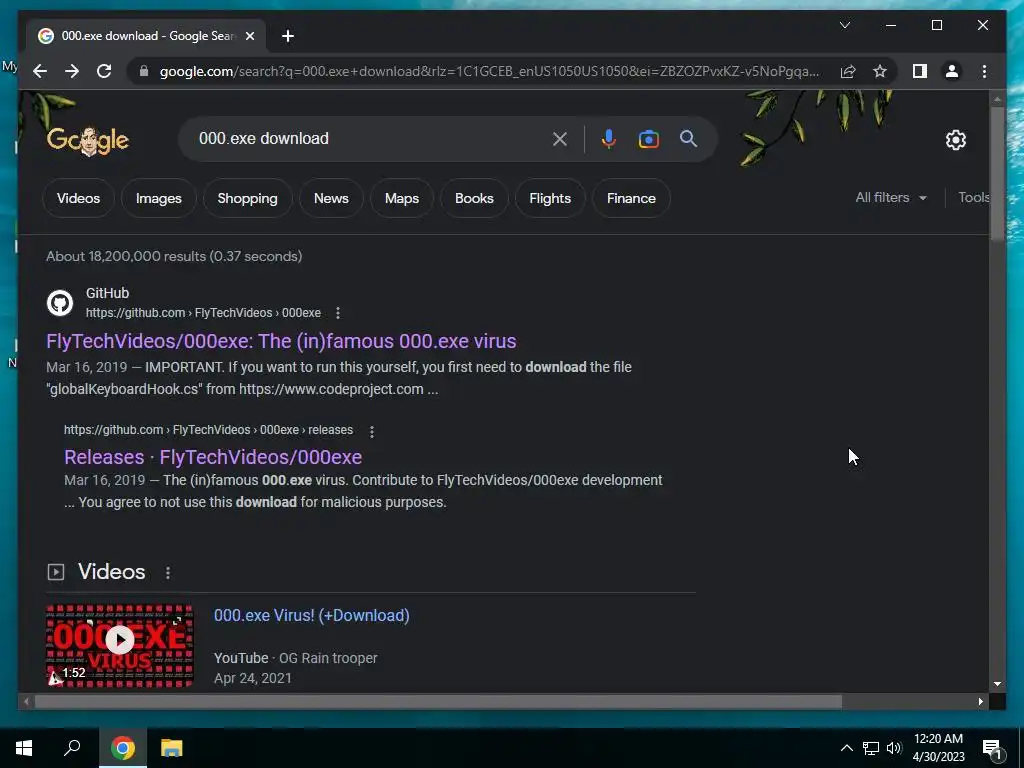1024x768 pixels.
Task: Open the taskbar clock 12:20 AM
Action: click(938, 748)
